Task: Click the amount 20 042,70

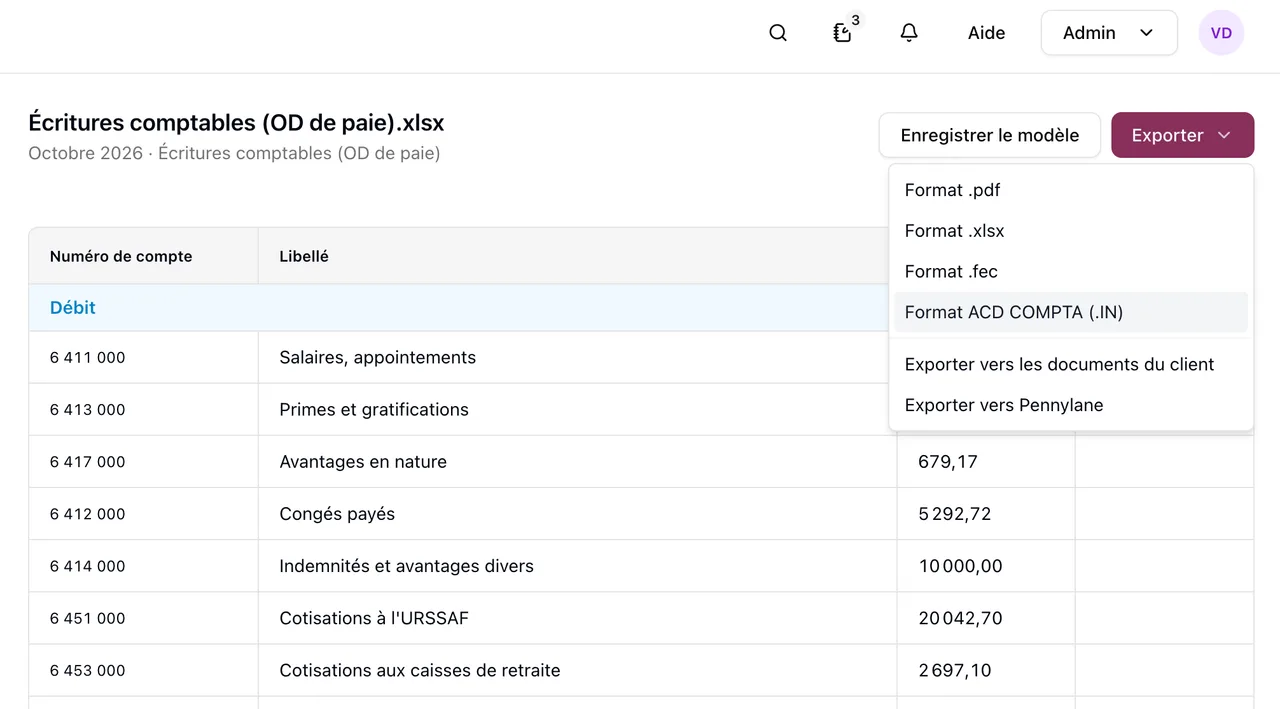Action: (961, 618)
